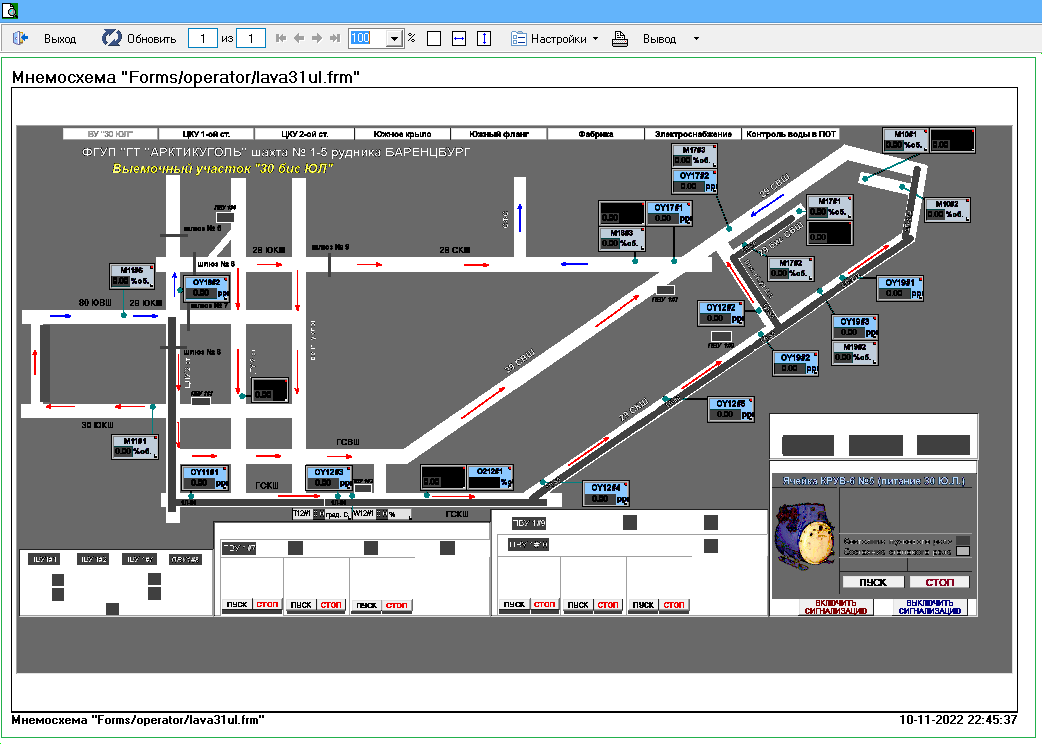Go to the first page

(280, 39)
